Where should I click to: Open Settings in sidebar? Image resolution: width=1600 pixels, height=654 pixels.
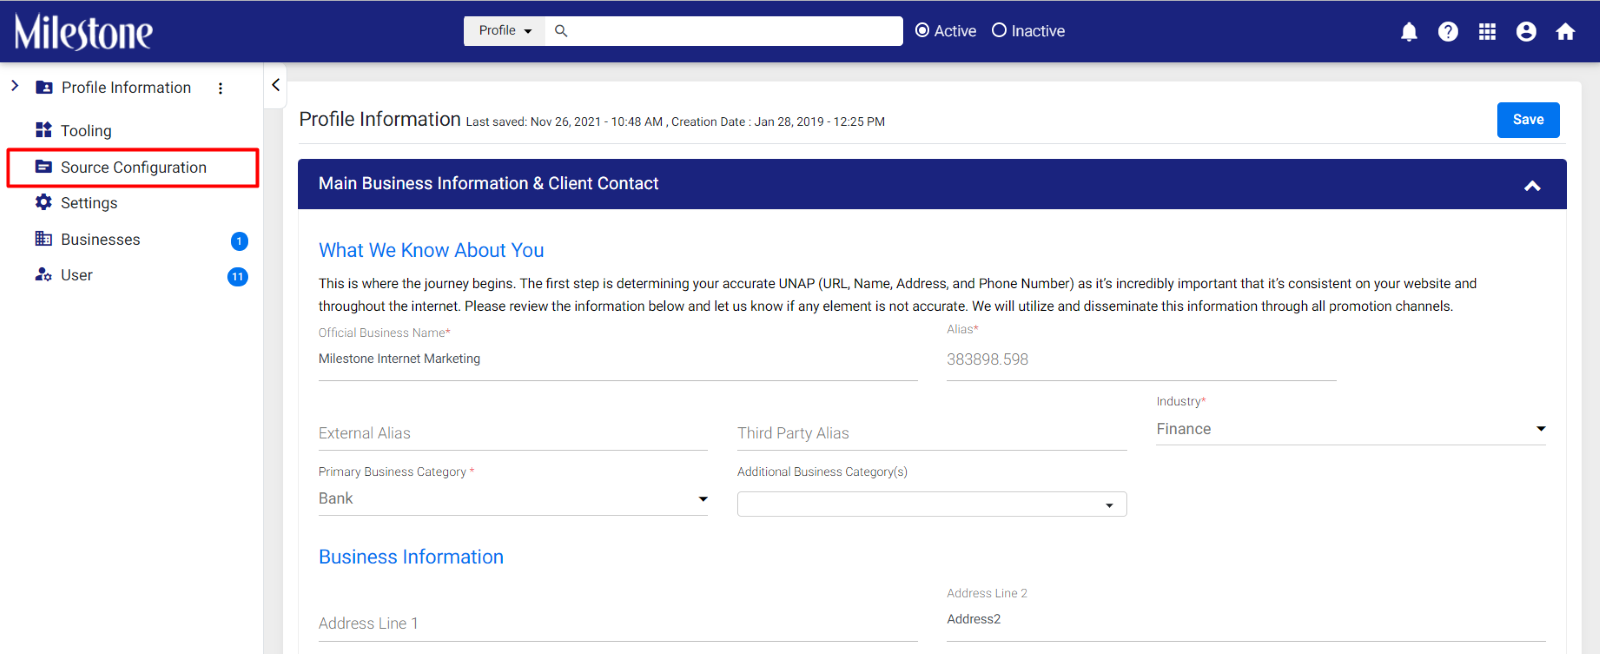89,203
